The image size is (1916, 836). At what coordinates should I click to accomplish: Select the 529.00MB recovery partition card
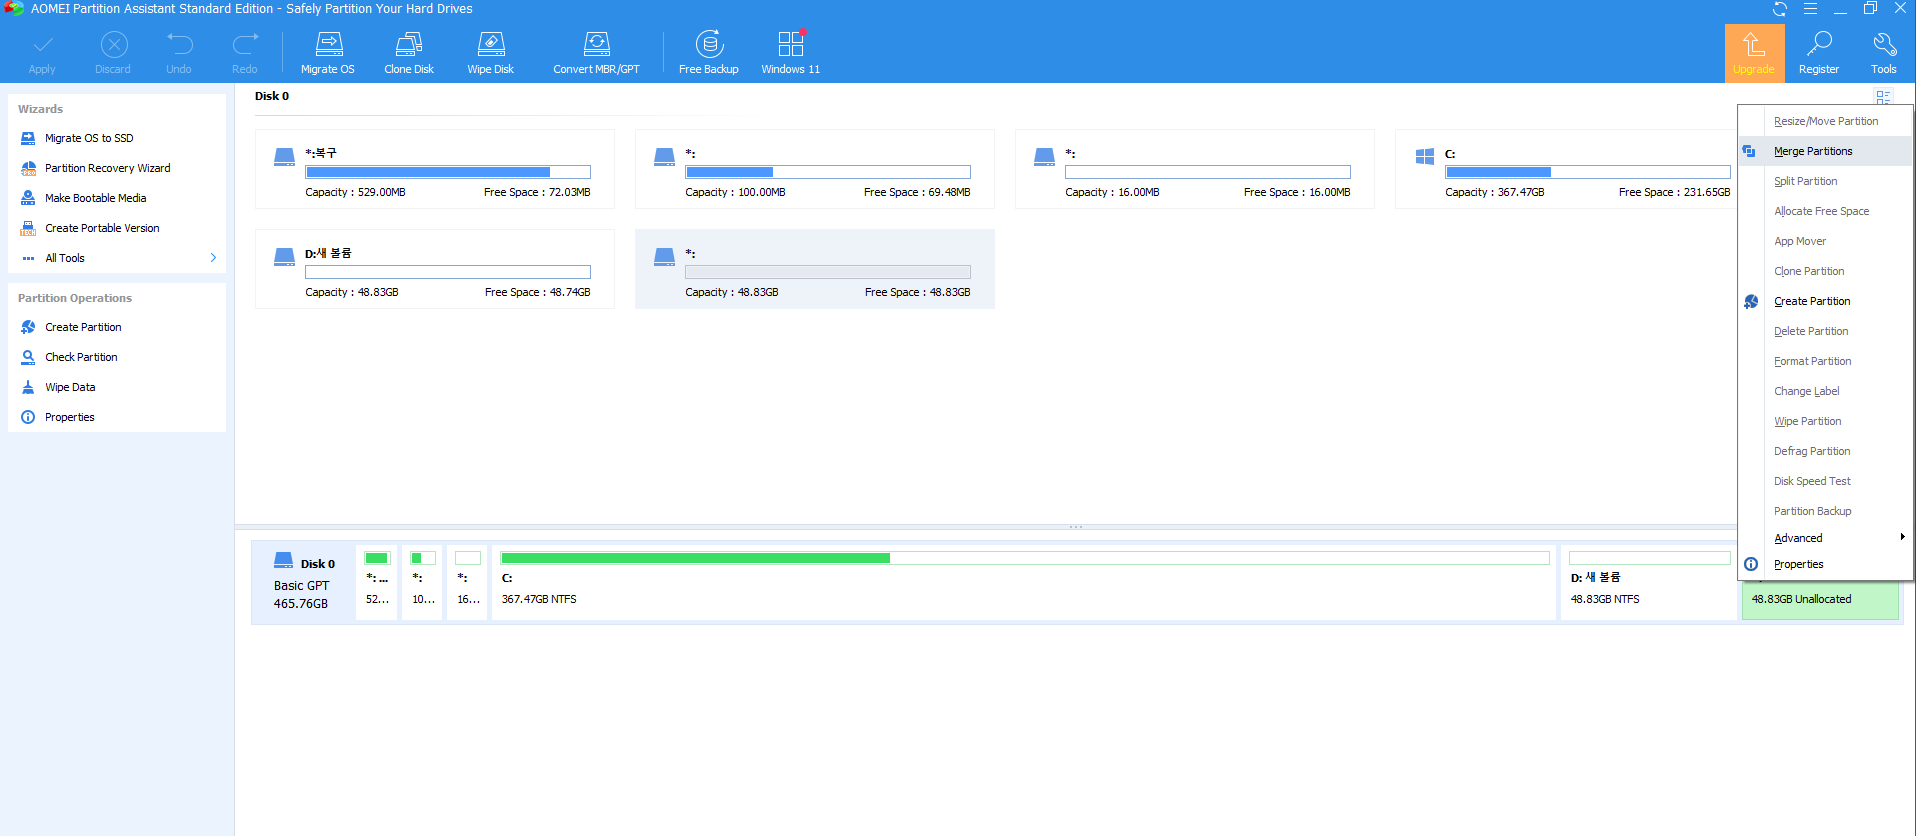click(435, 169)
